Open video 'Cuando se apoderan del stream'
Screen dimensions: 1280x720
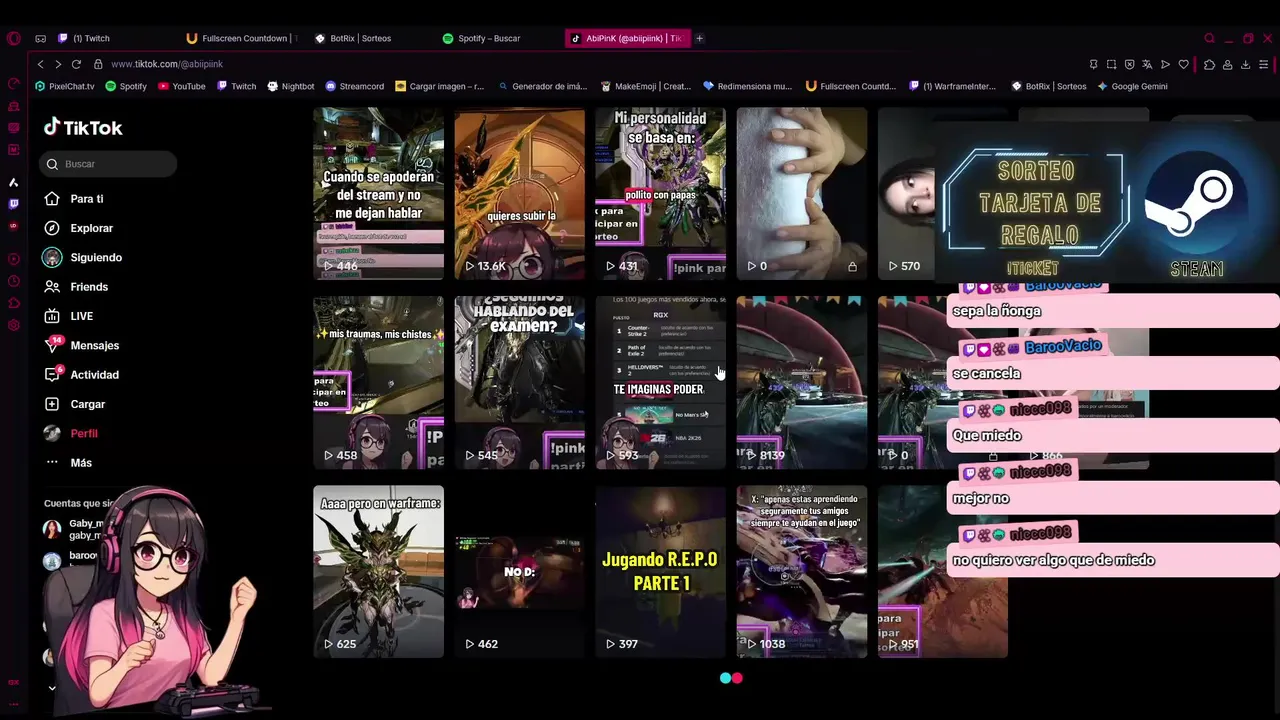click(x=378, y=193)
